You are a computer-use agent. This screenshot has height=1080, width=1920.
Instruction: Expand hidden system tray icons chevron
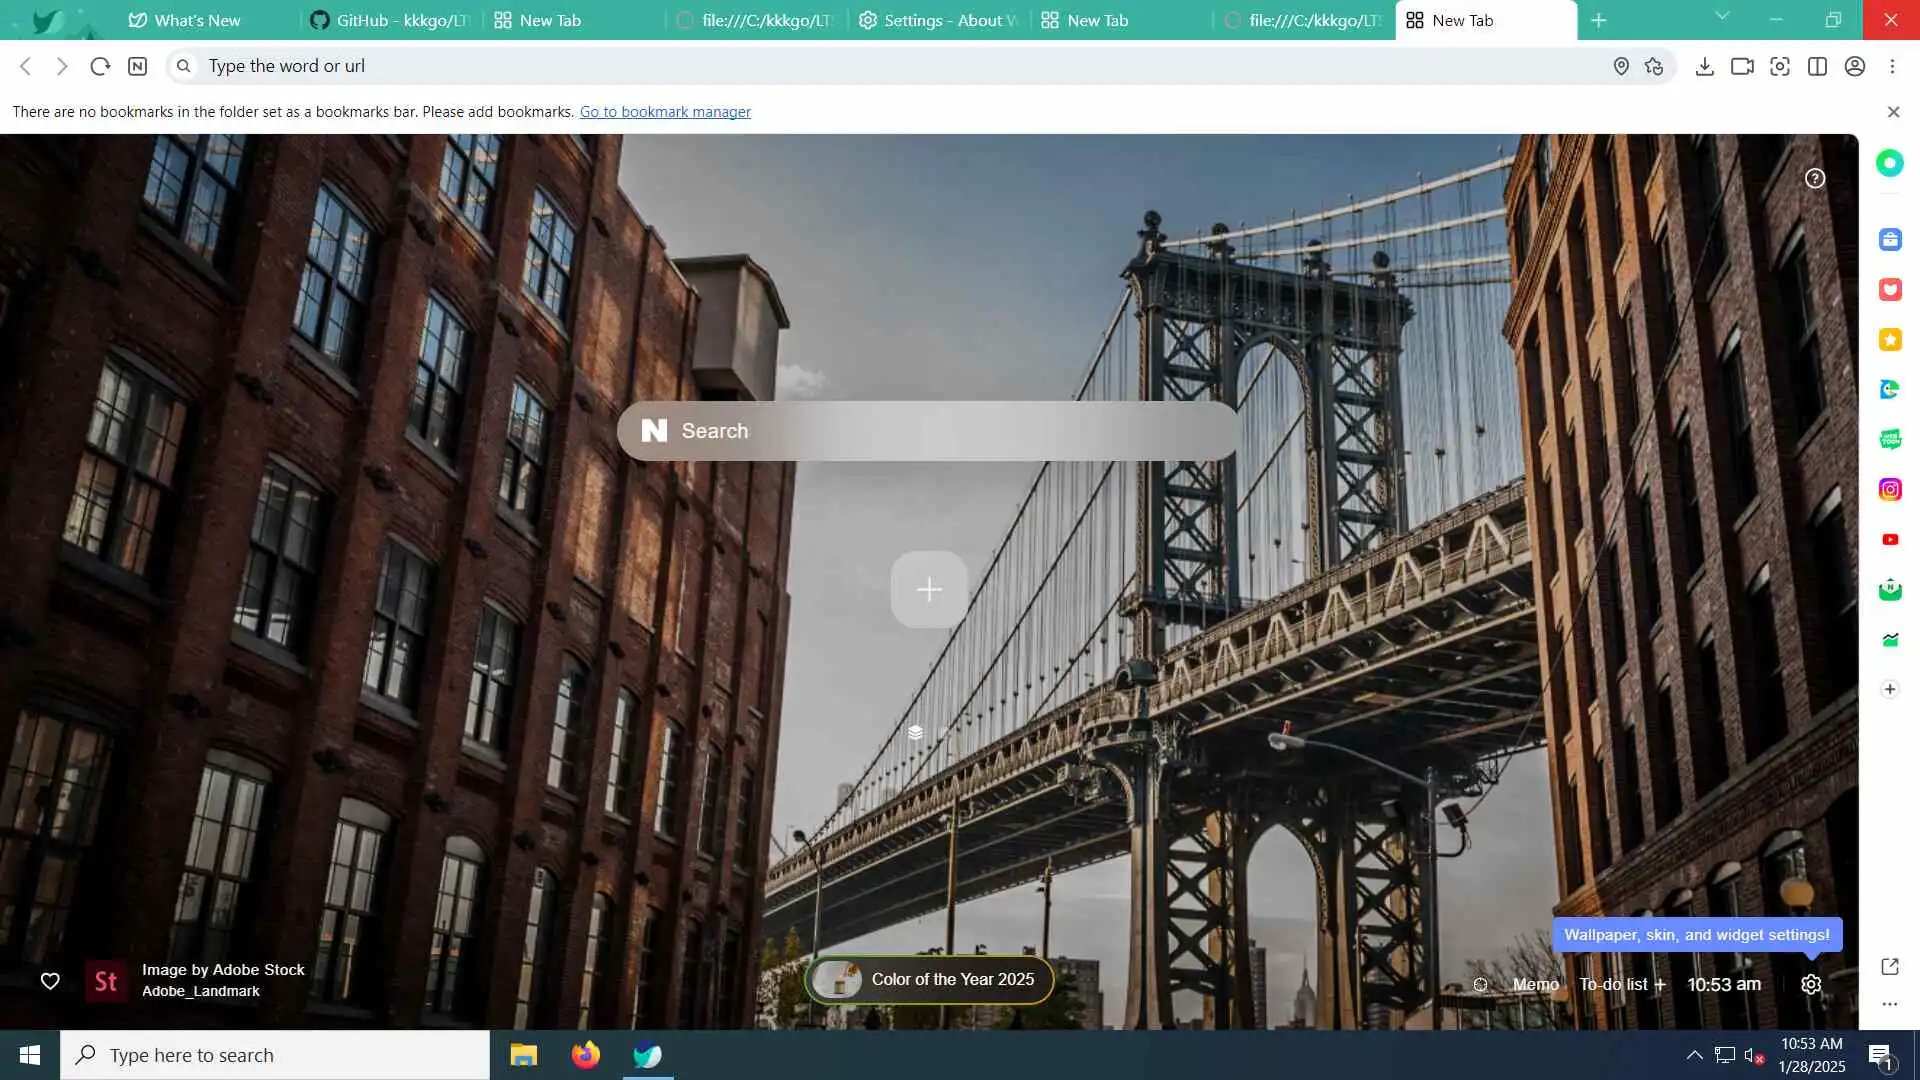click(x=1694, y=1055)
